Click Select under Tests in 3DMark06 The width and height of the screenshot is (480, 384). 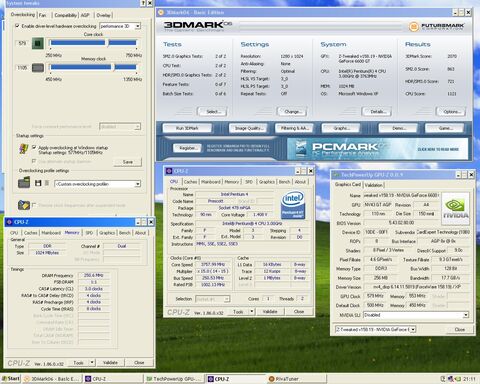[x=213, y=112]
